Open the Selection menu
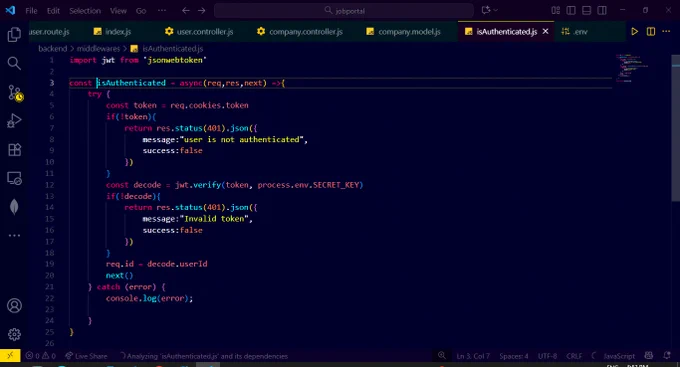The height and width of the screenshot is (367, 680). 85,11
